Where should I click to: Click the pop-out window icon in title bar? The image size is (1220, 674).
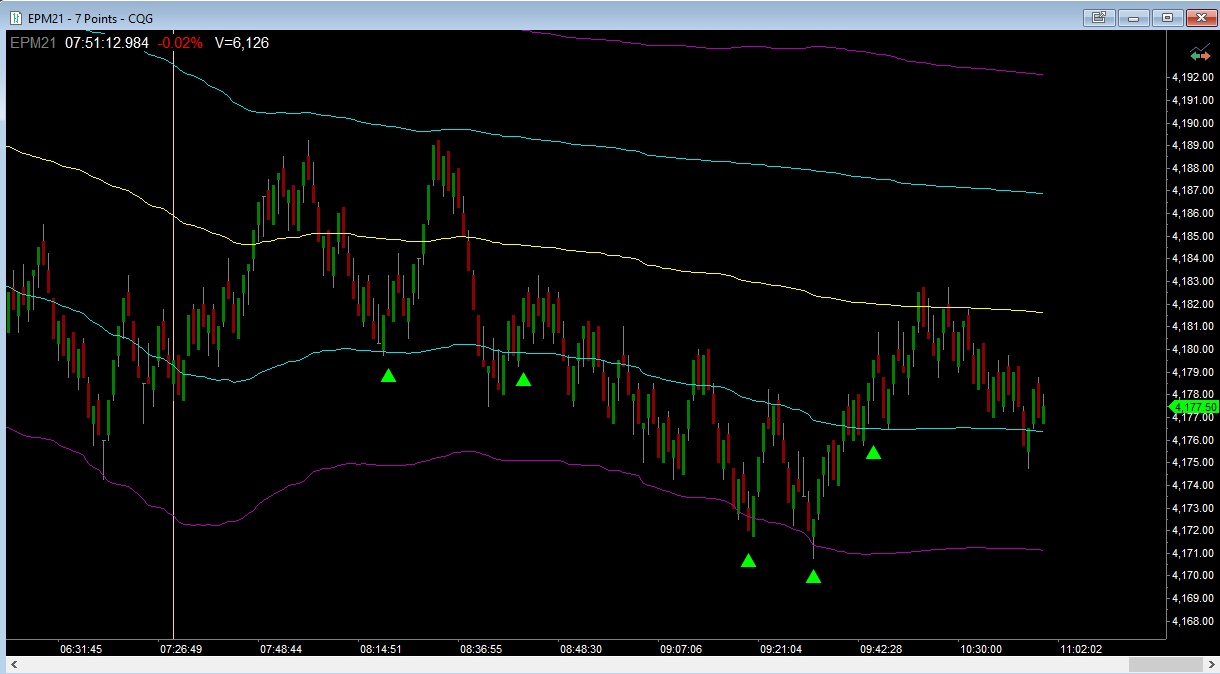point(1099,17)
